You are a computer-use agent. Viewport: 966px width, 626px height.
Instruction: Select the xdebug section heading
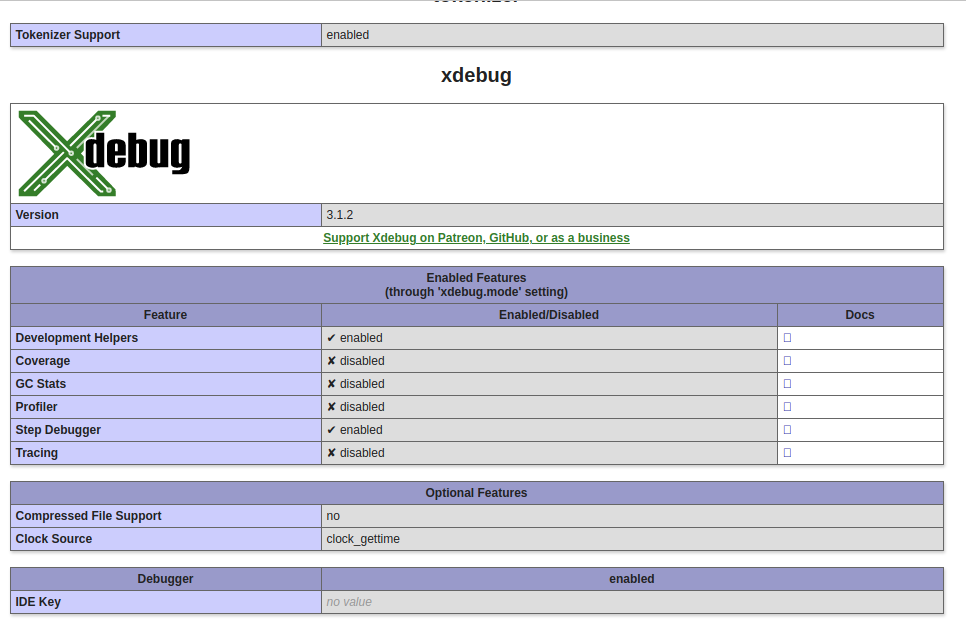click(x=476, y=75)
